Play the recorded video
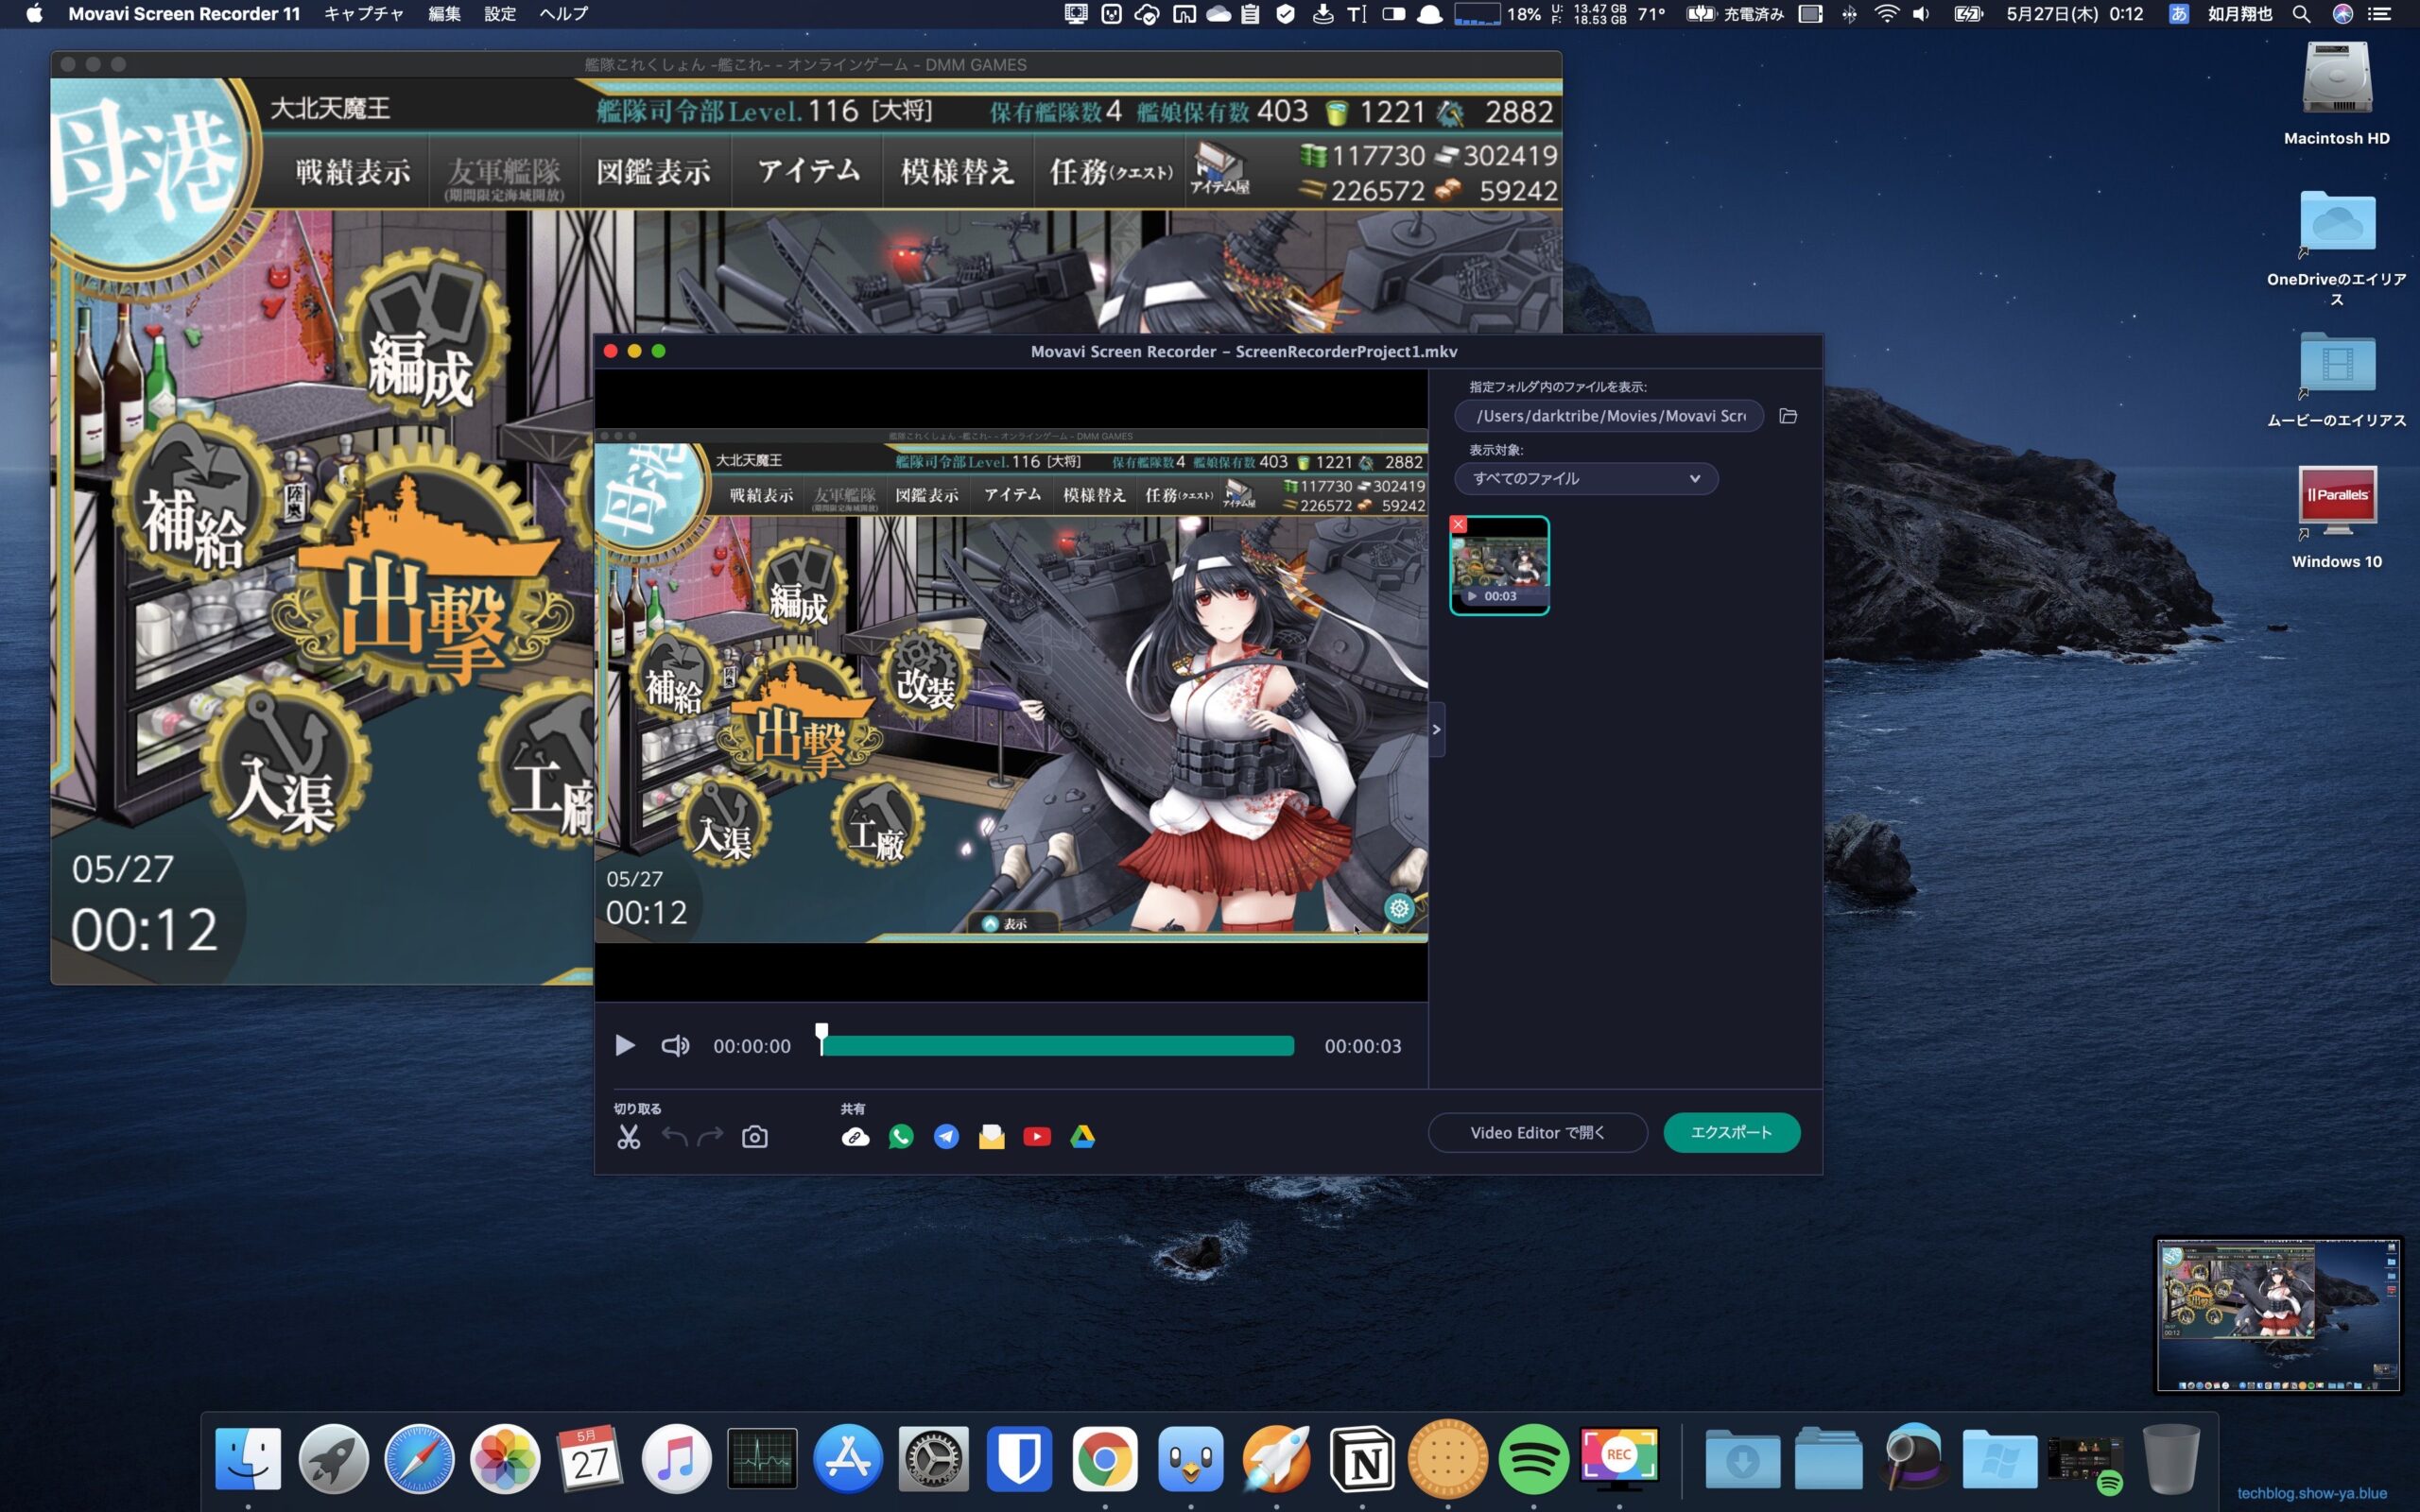2420x1512 pixels. click(625, 1046)
